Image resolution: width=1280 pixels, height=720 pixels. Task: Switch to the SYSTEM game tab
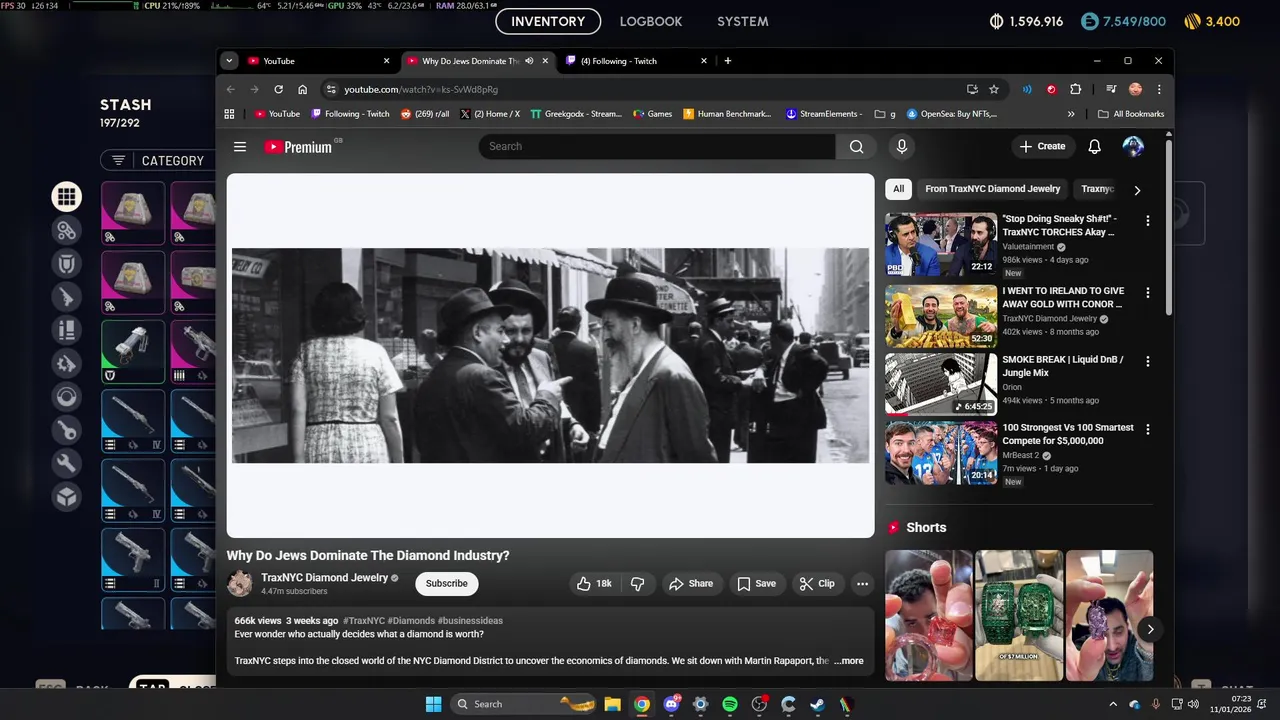(743, 21)
